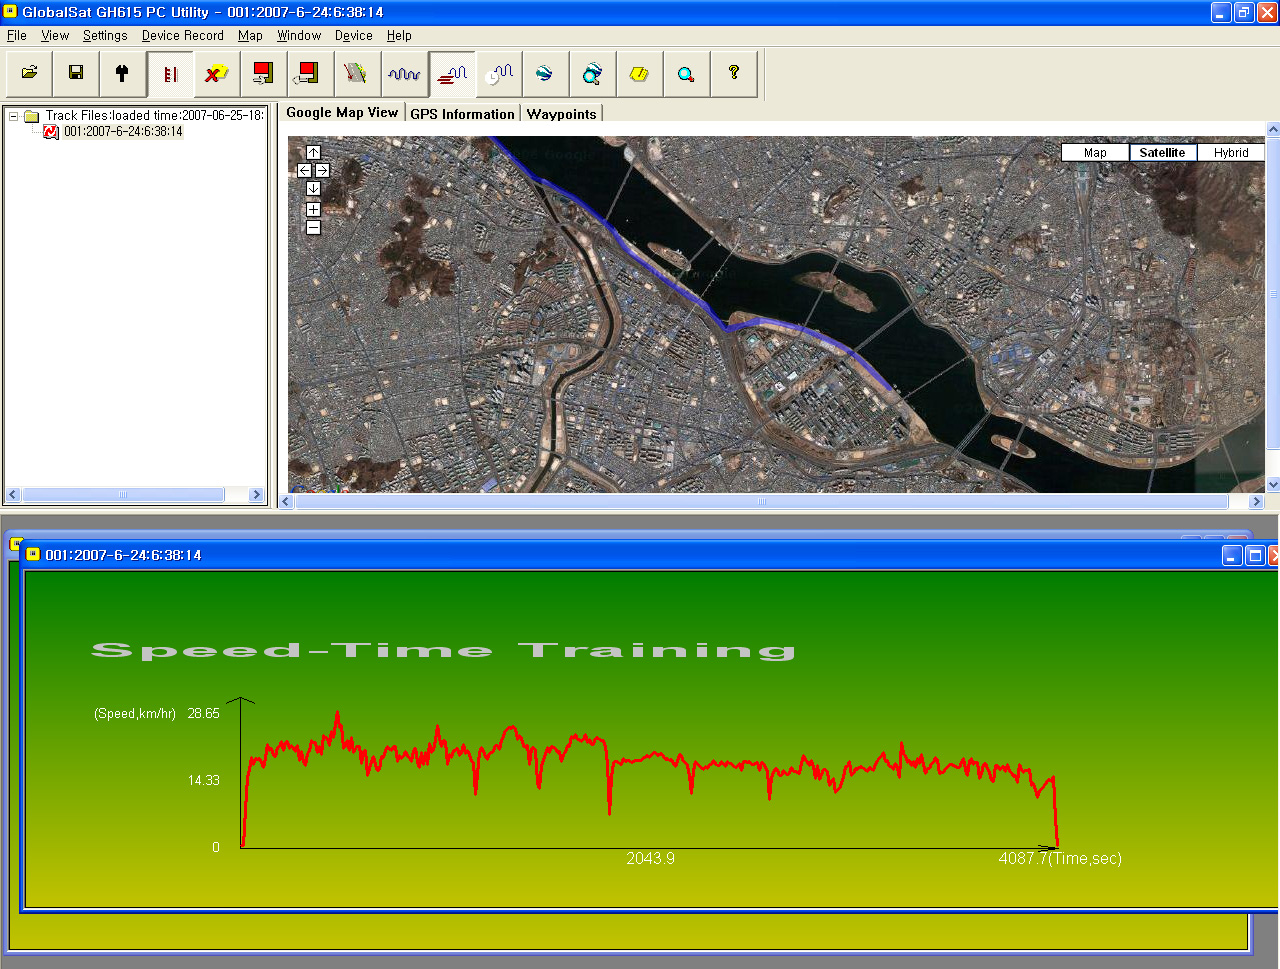The image size is (1280, 969).
Task: Zoom in the map with plus button
Action: coord(313,209)
